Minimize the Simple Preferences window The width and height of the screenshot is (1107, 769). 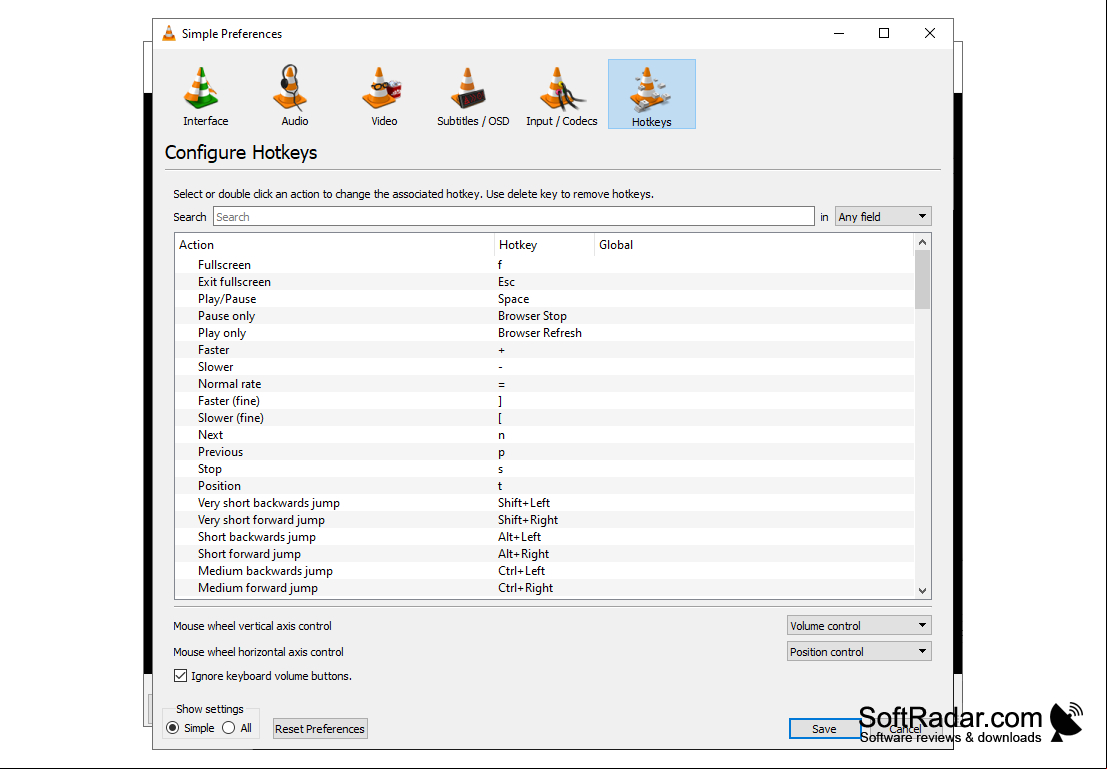pyautogui.click(x=839, y=33)
